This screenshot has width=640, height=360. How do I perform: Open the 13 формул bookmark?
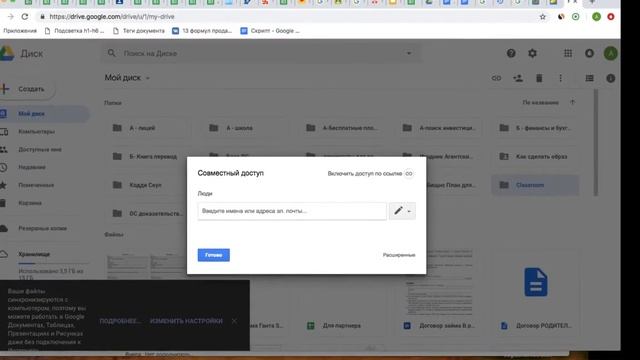[202, 31]
